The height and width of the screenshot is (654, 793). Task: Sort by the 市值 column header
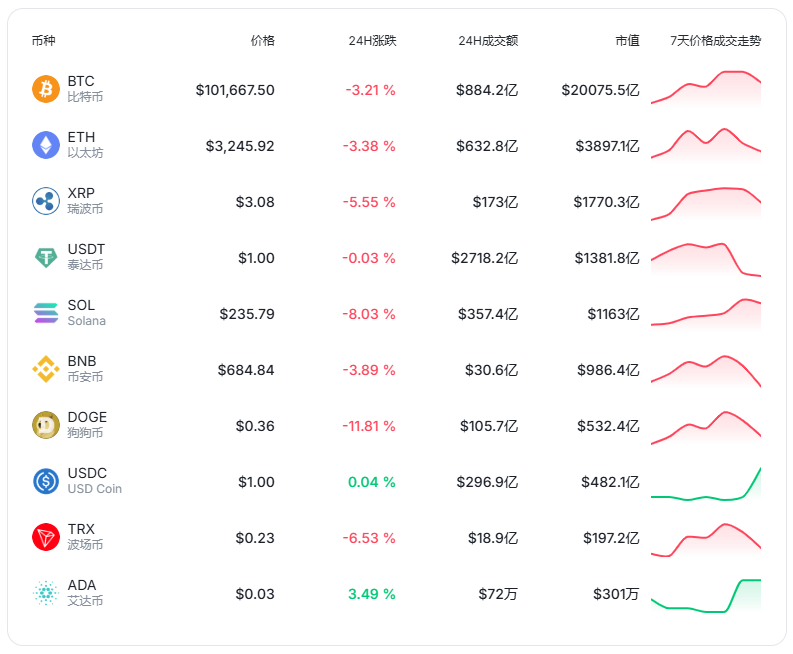627,41
